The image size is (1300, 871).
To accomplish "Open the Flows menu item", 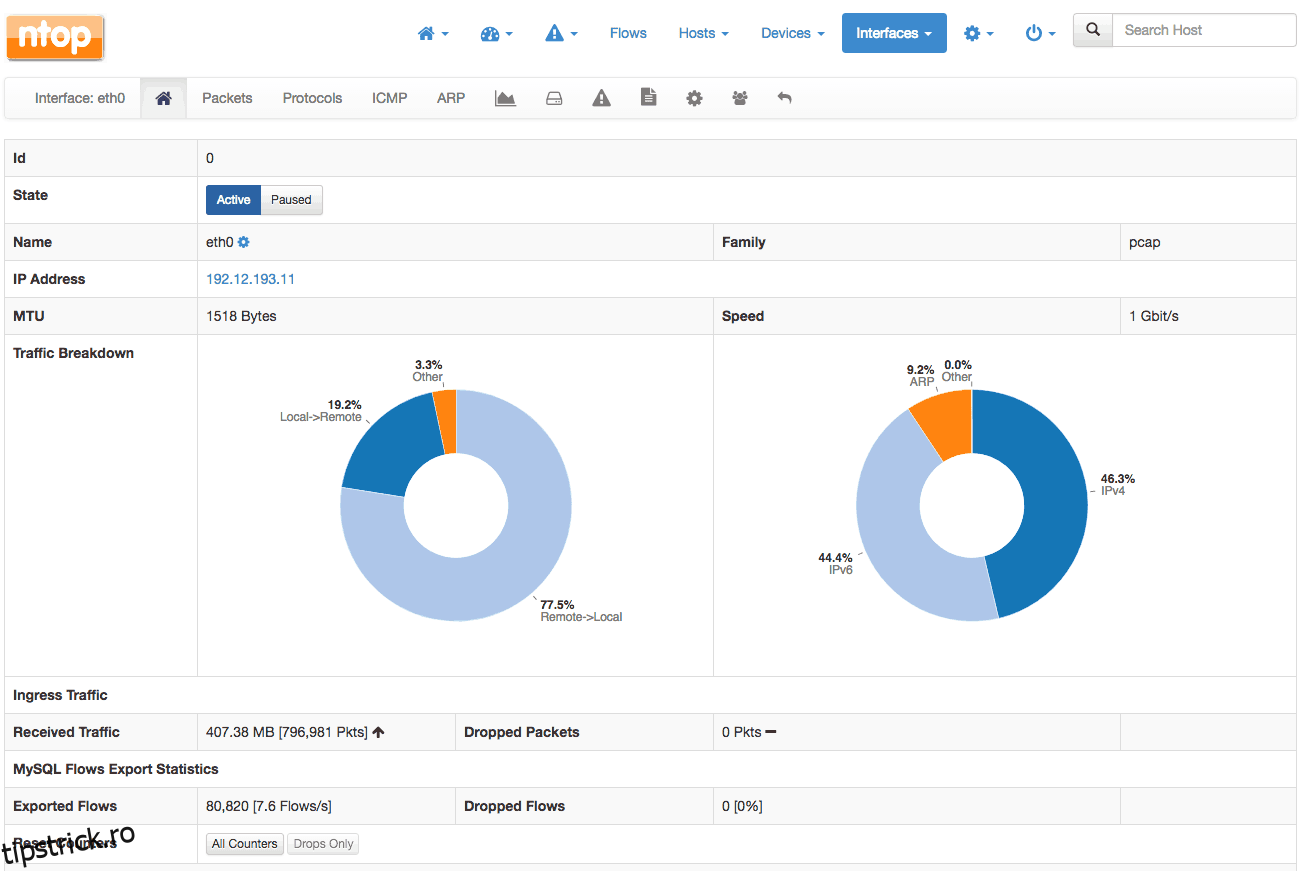I will (x=628, y=33).
